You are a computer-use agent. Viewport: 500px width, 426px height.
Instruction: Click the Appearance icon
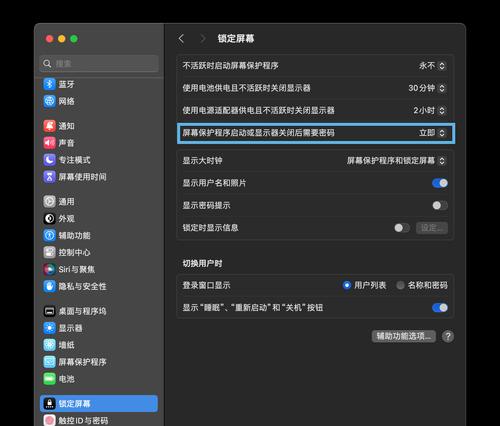49,219
